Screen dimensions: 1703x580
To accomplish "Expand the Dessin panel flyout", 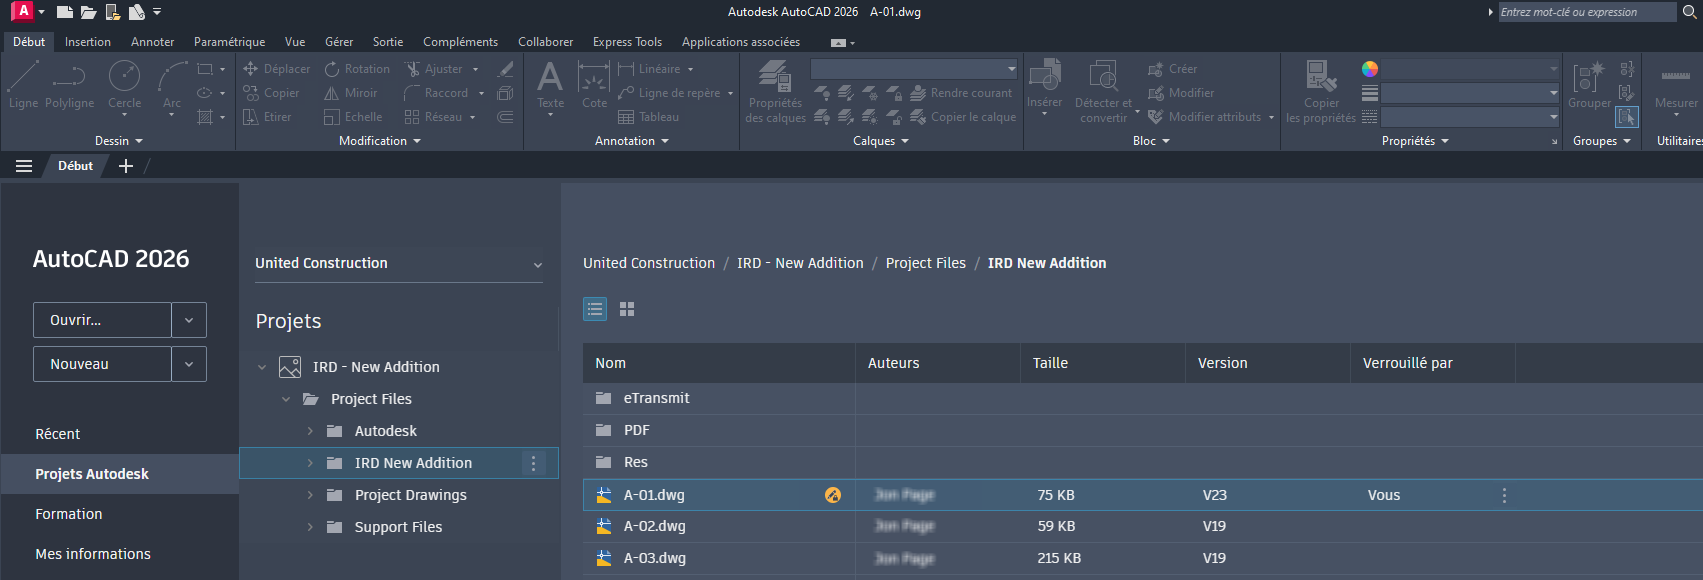I will pyautogui.click(x=119, y=141).
